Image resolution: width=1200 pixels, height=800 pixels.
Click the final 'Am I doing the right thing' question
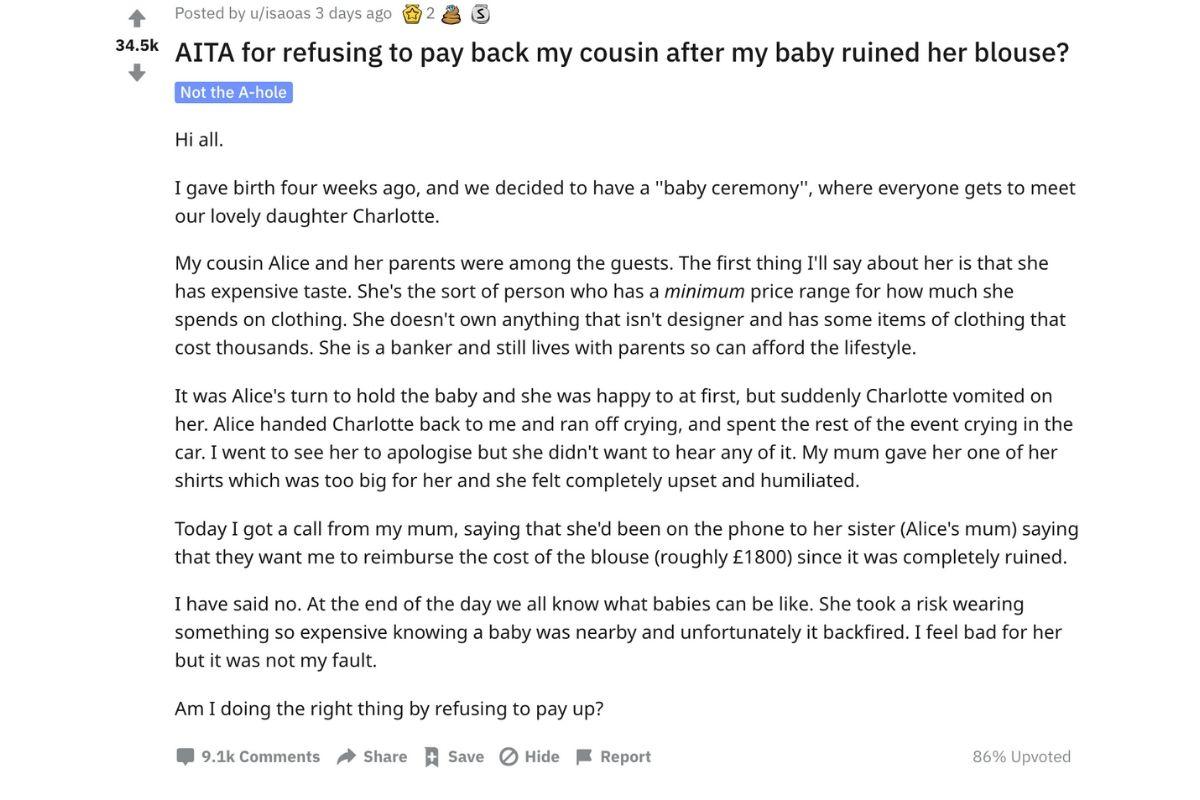[389, 709]
